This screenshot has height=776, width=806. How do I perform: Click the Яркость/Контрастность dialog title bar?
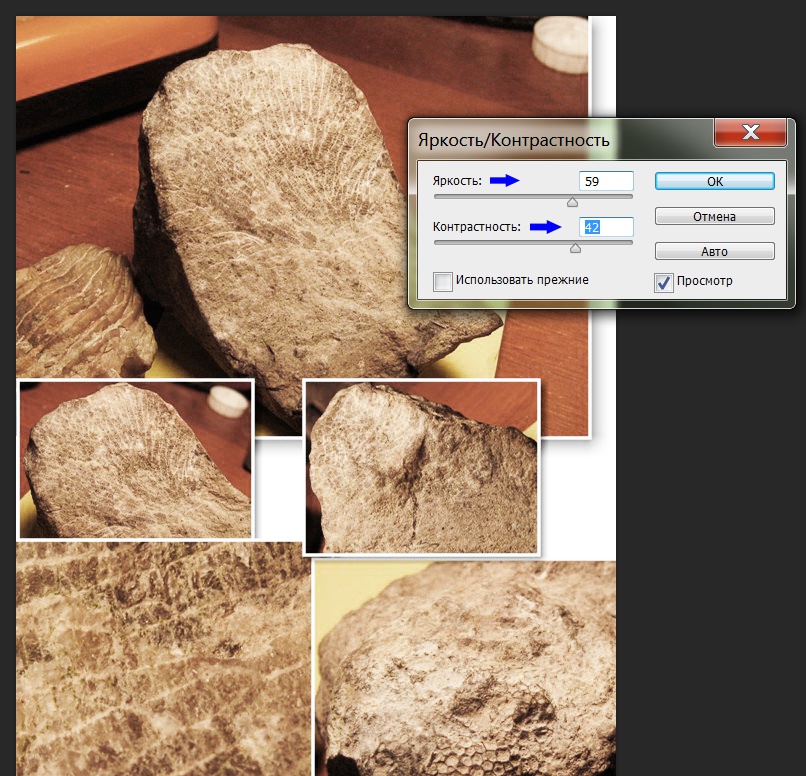[550, 140]
